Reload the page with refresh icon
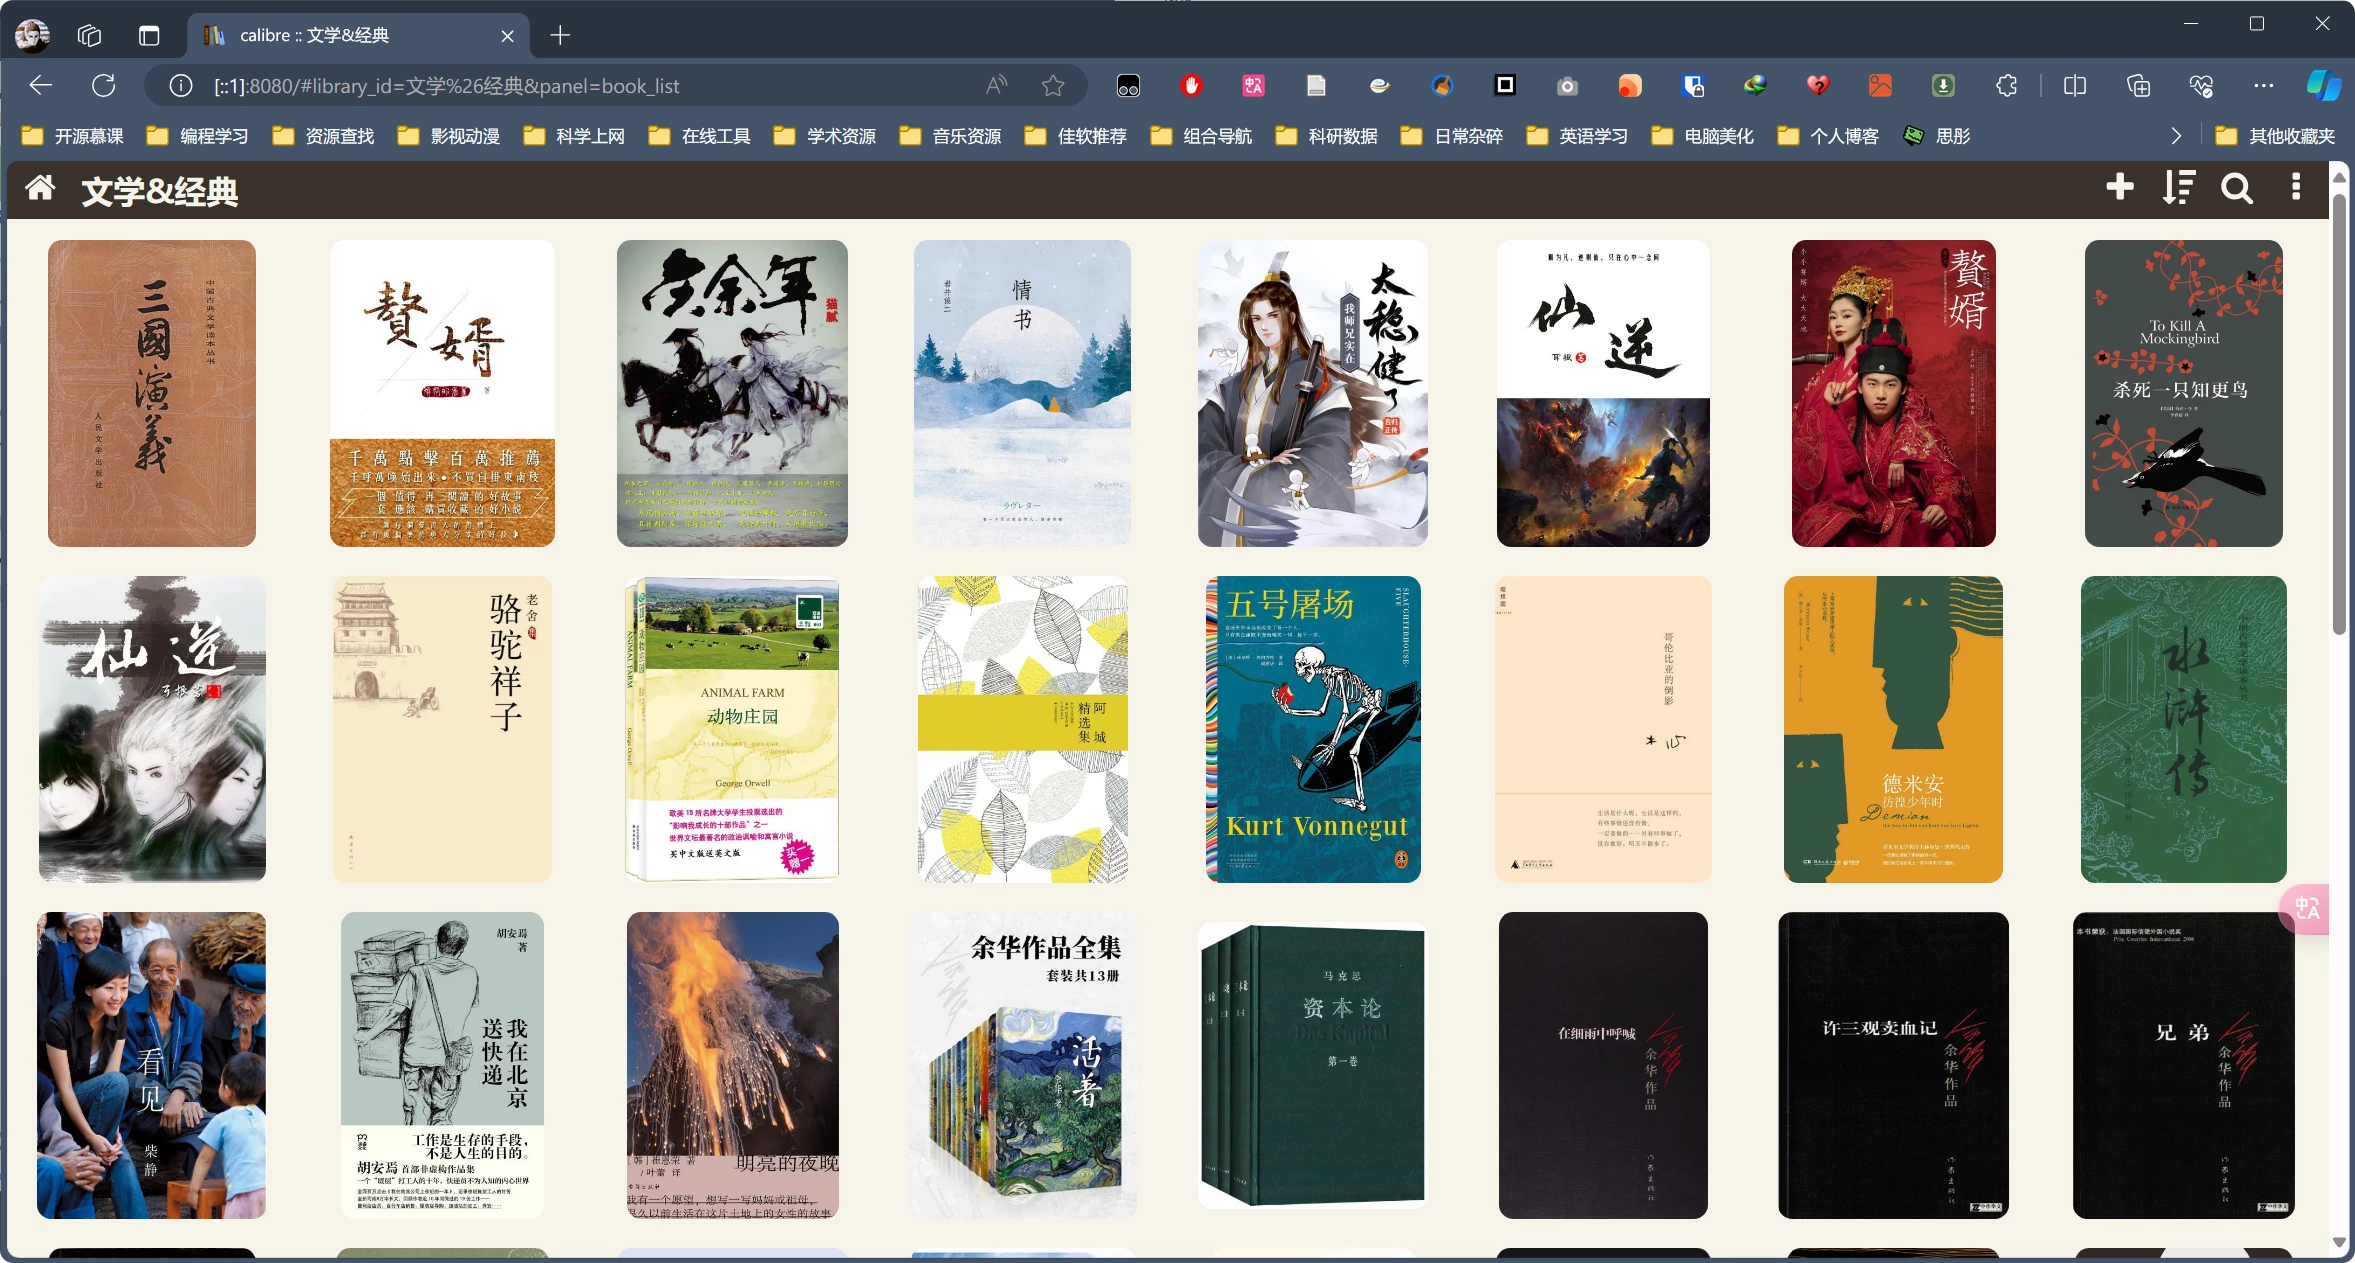 point(104,86)
